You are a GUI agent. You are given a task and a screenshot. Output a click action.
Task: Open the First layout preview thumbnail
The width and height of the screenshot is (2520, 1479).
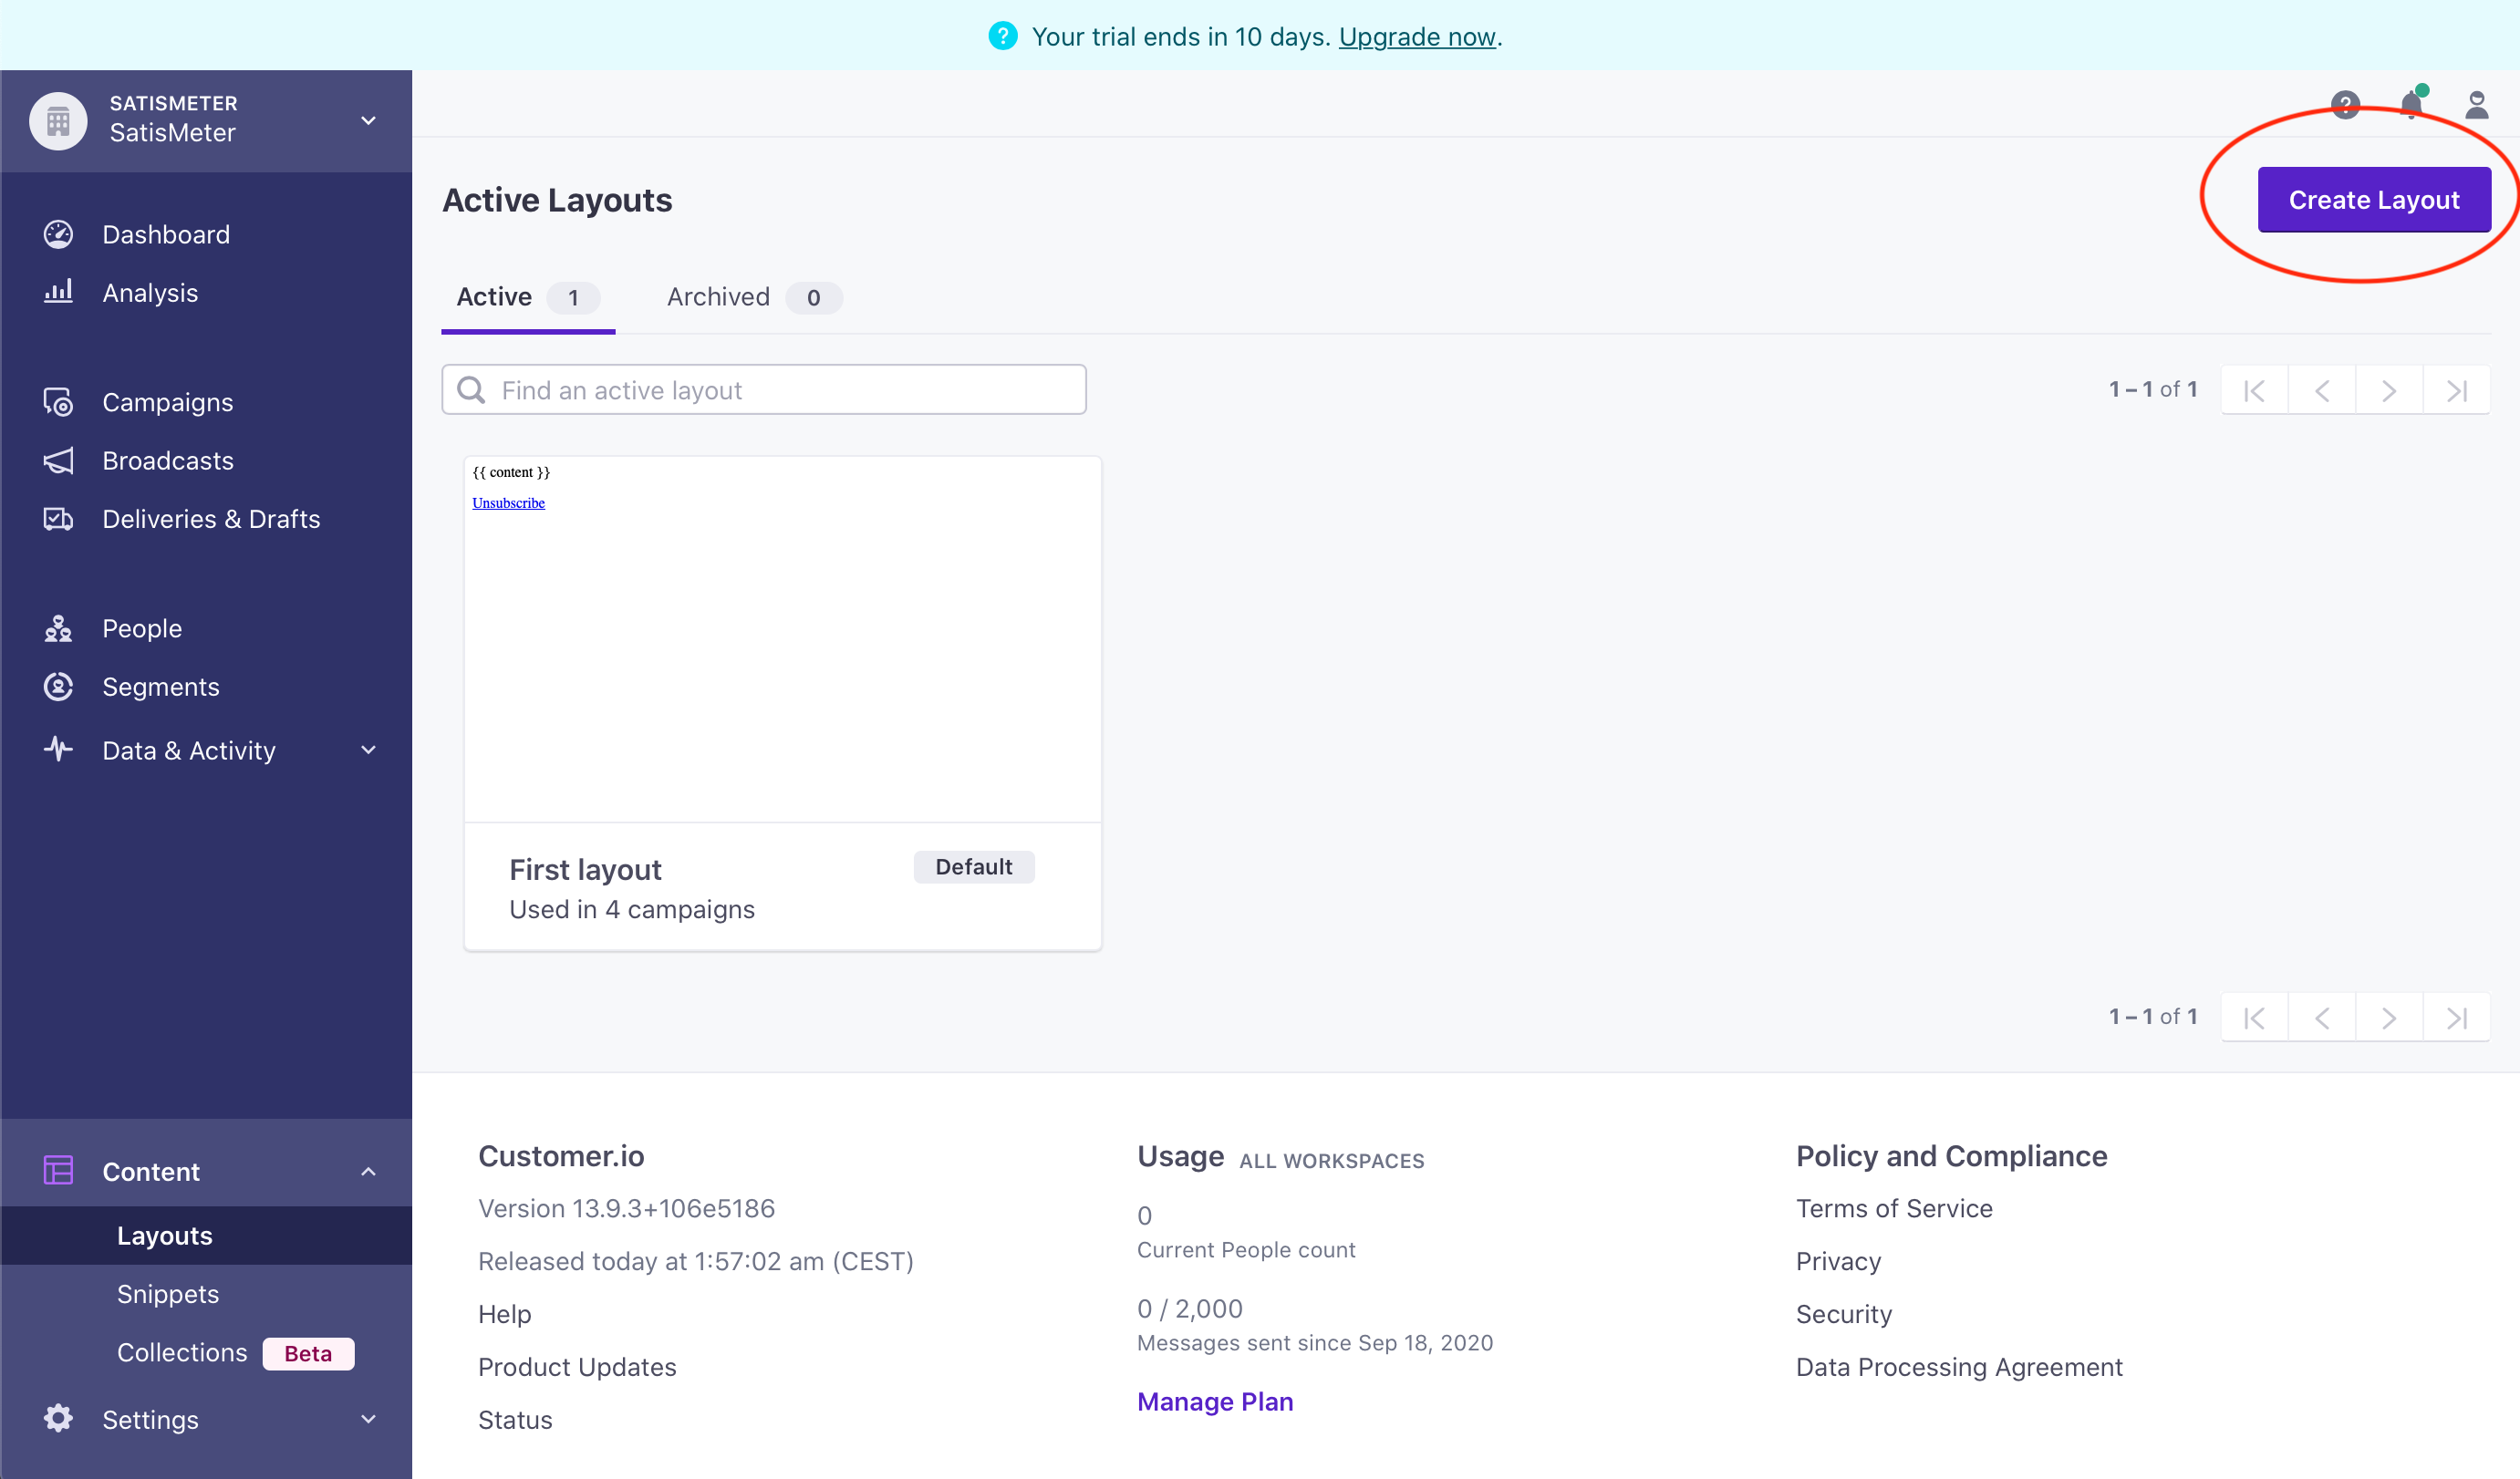coord(783,639)
